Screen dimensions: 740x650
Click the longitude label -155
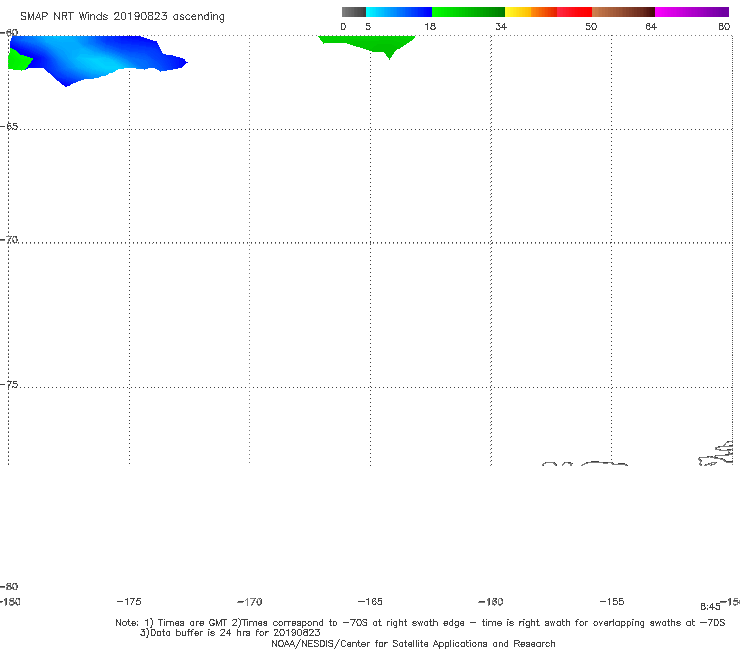click(x=612, y=601)
